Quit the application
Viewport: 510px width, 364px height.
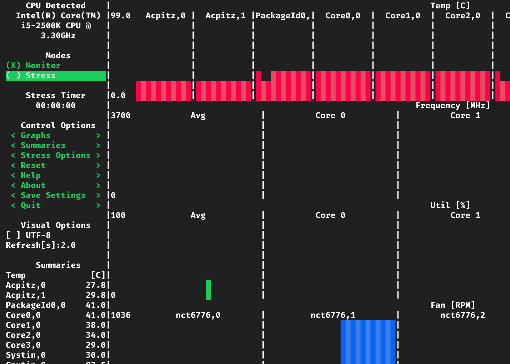tap(55, 205)
